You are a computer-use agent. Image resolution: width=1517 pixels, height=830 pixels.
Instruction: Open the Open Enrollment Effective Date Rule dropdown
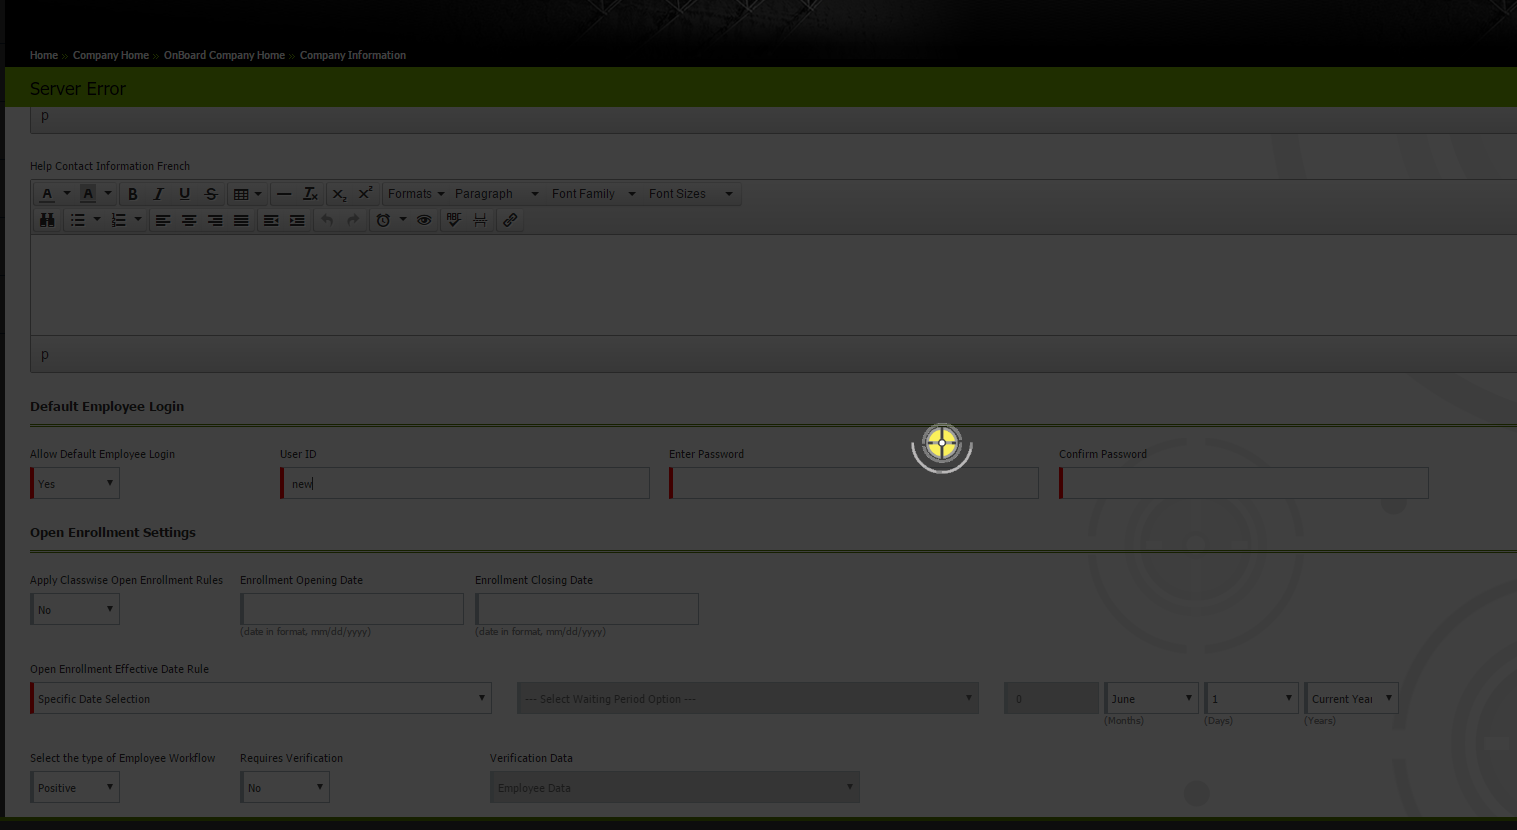[261, 699]
